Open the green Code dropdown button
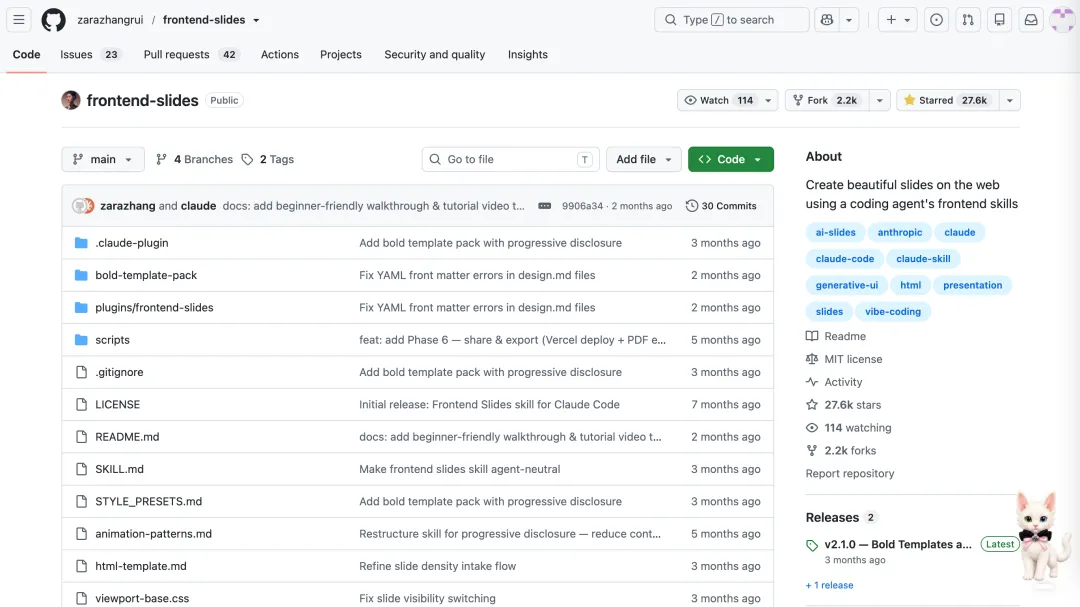Image resolution: width=1080 pixels, height=607 pixels. [x=731, y=159]
